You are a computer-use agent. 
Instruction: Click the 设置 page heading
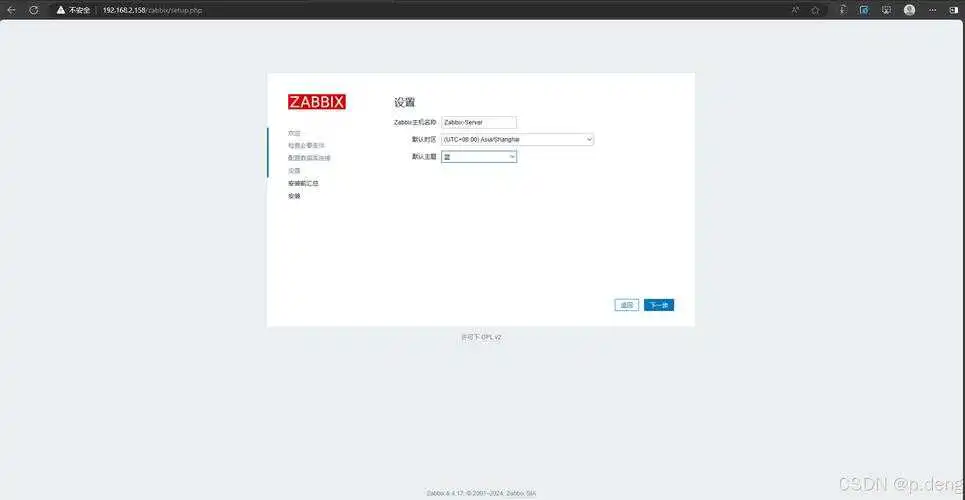404,102
